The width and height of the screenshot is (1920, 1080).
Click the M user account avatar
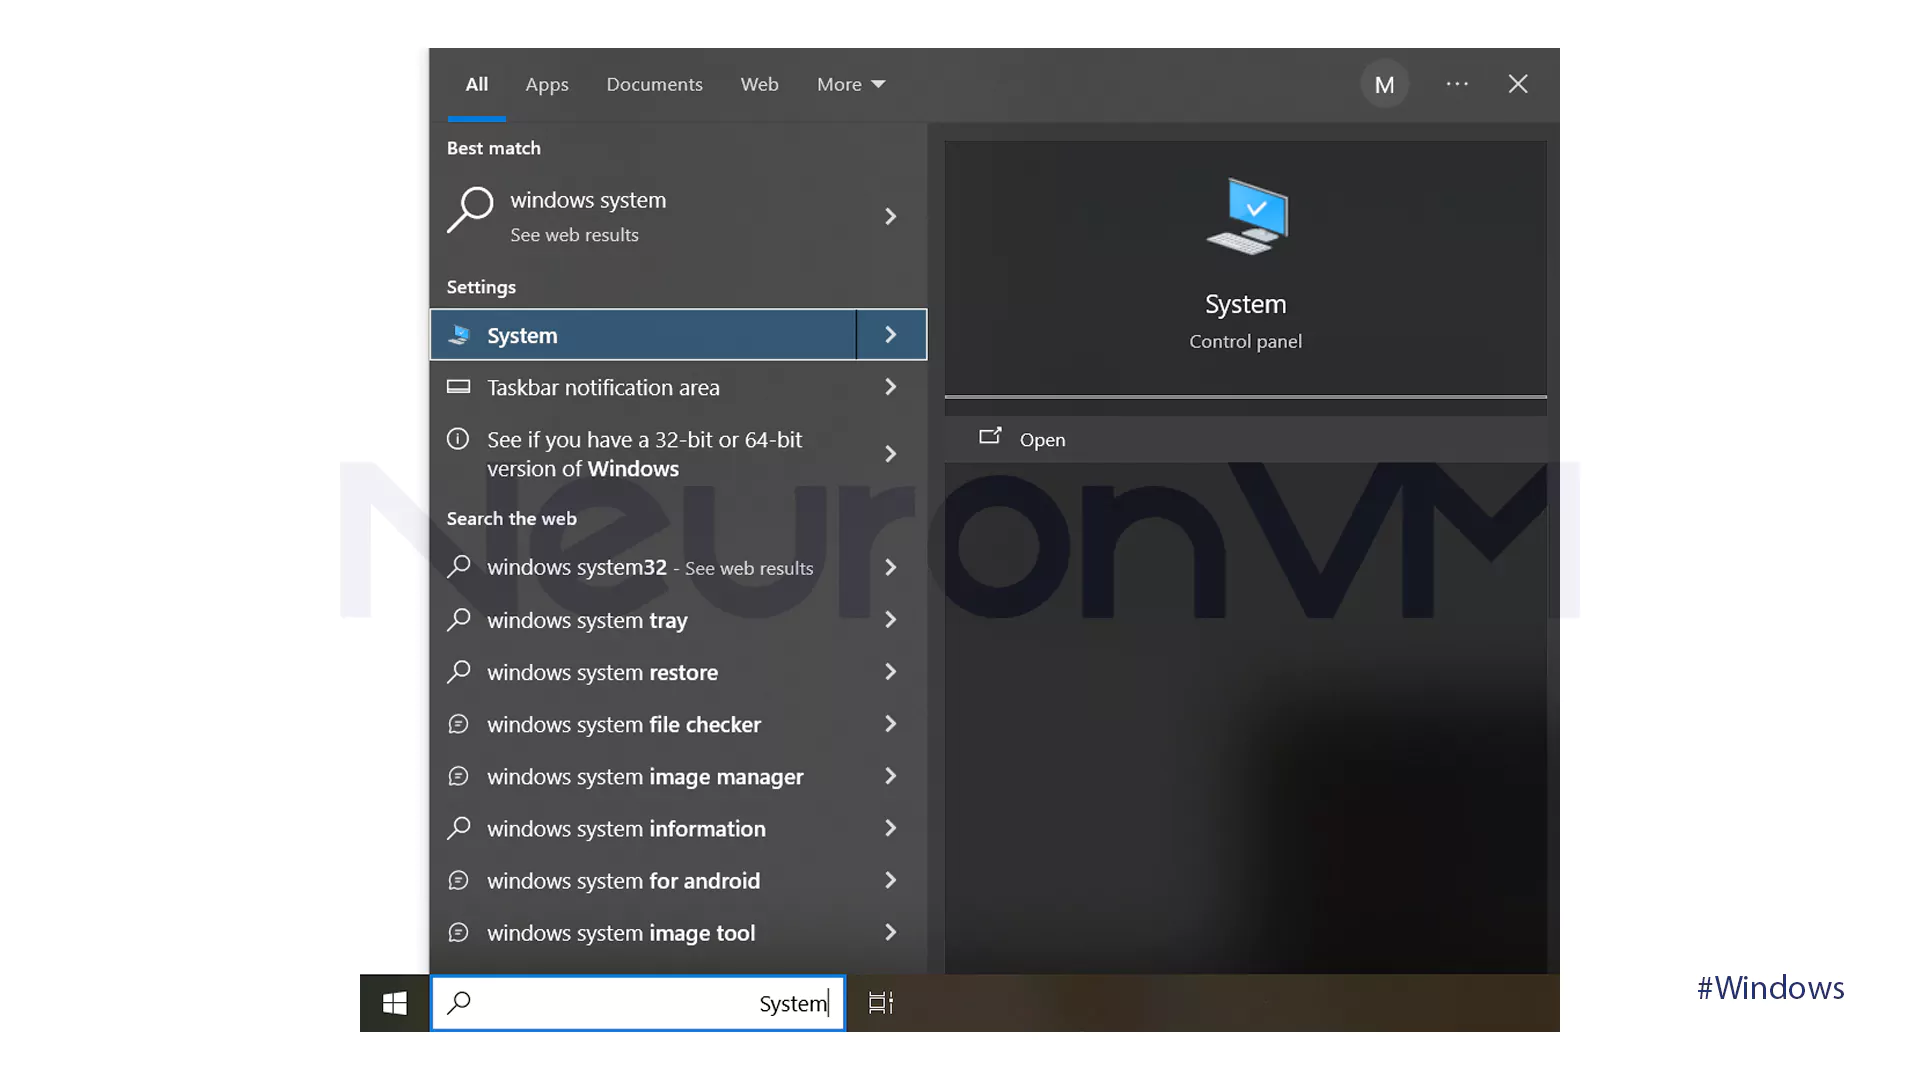point(1384,85)
